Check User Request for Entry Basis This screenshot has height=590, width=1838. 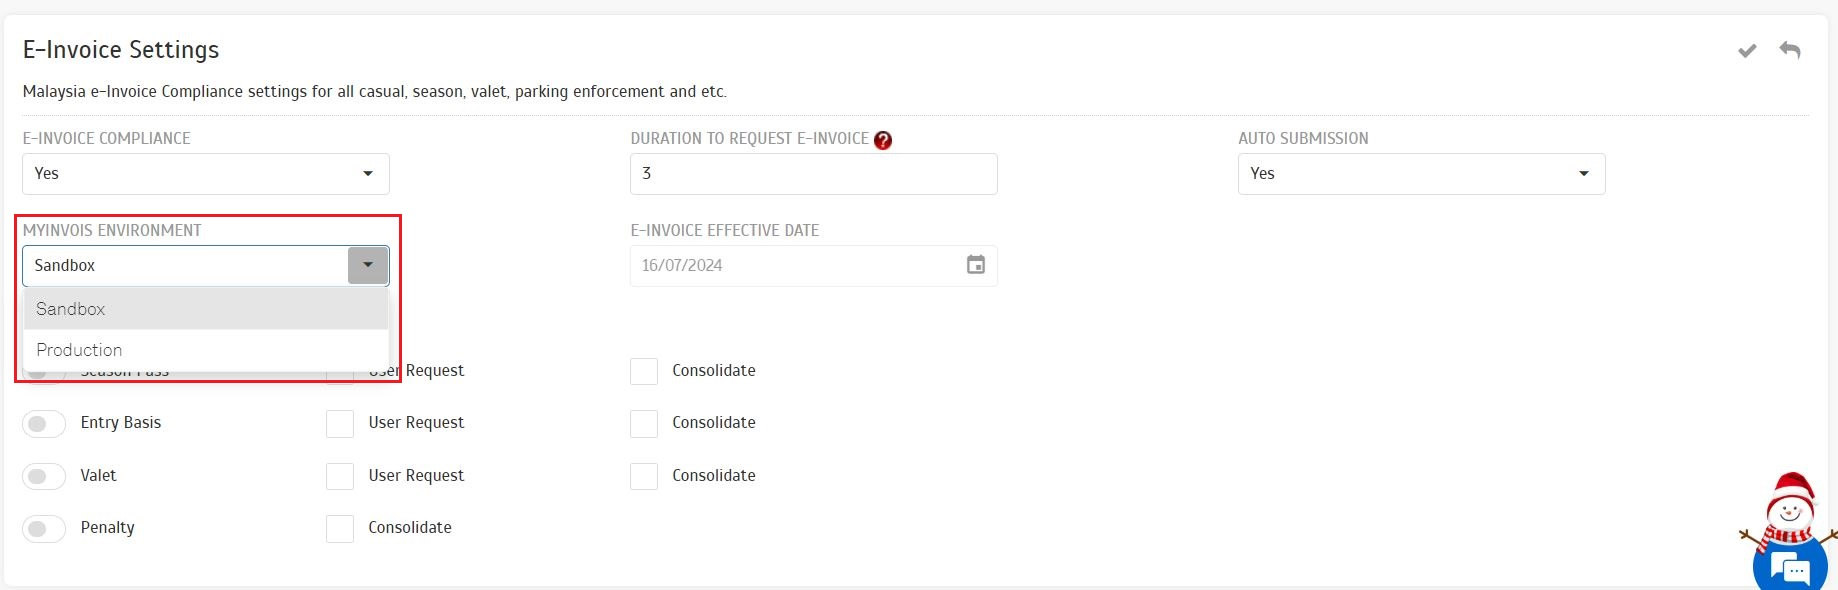[x=340, y=424]
